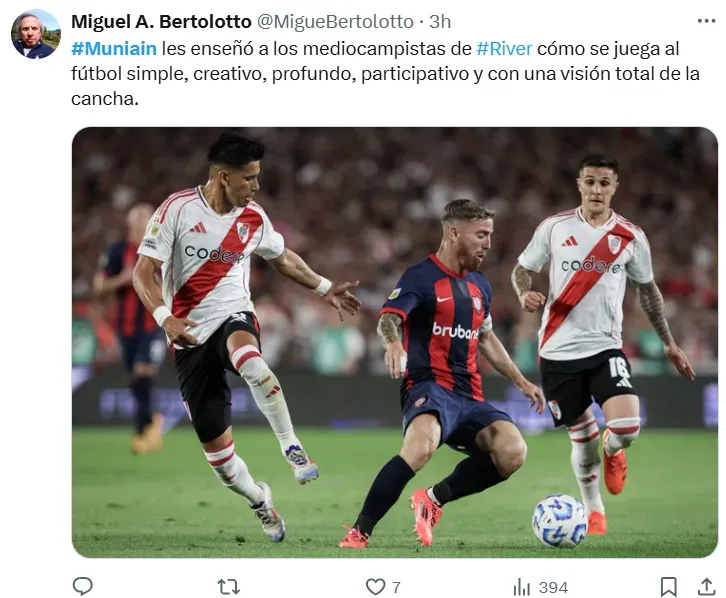Open the three-dot more options menu
The width and height of the screenshot is (726, 598).
(x=707, y=21)
